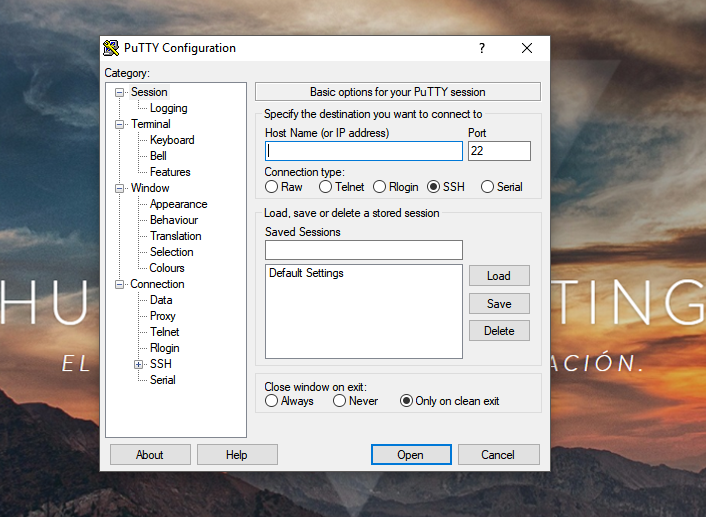Collapse the Connection tree node
Screen dimensions: 706x517
click(x=119, y=284)
